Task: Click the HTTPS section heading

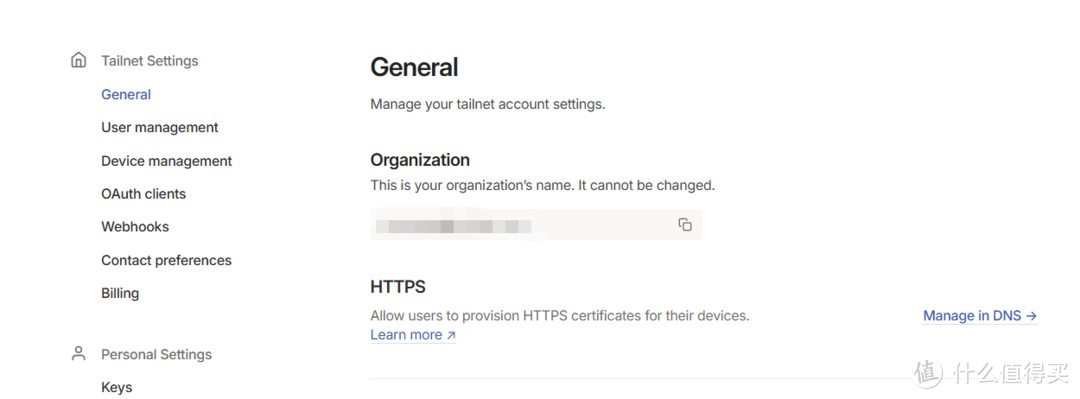Action: (x=398, y=287)
